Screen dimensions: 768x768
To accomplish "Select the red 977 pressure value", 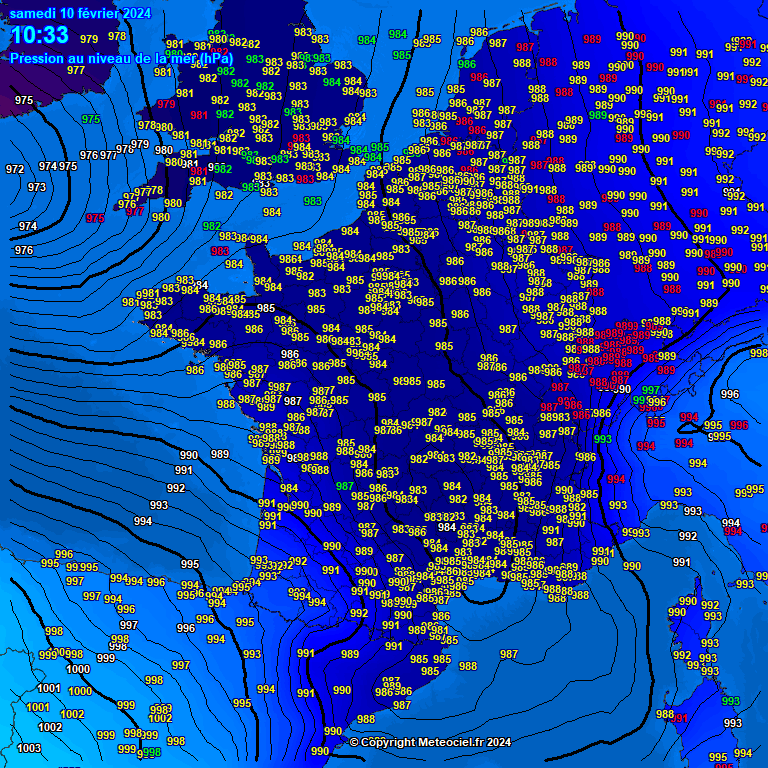I will coord(135,212).
